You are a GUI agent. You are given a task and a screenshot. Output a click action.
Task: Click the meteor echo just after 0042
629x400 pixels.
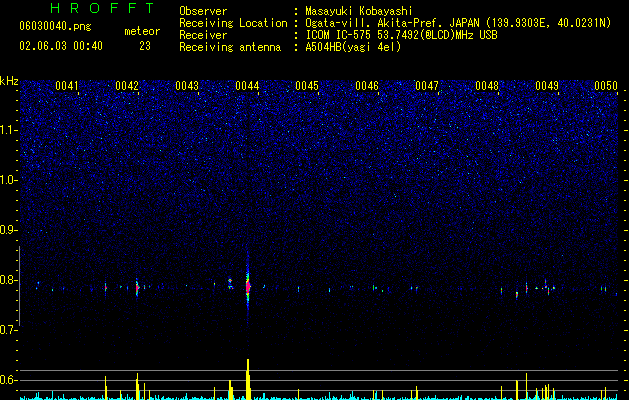coord(137,287)
